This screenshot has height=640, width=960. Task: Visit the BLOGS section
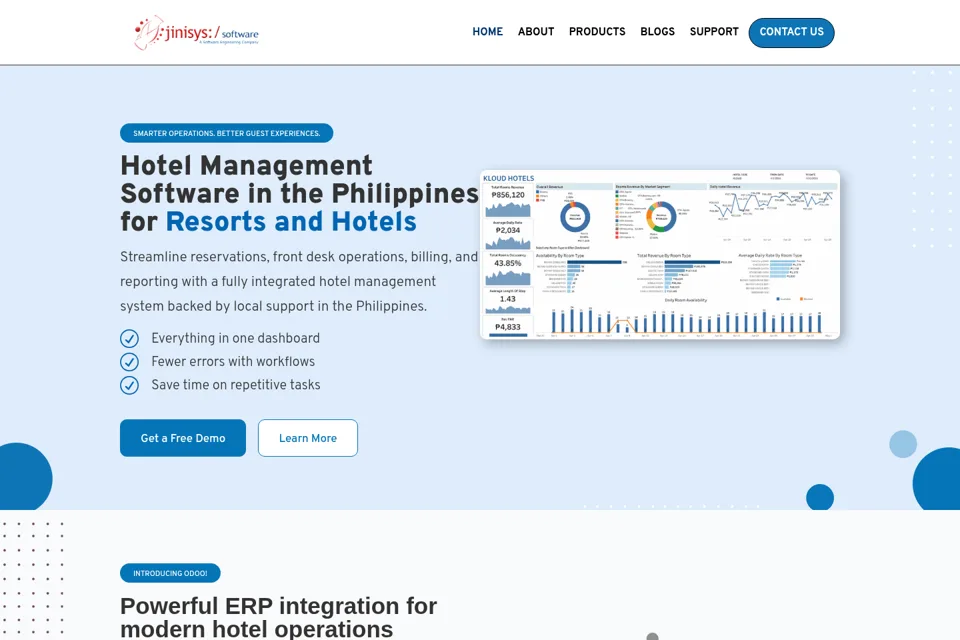click(658, 32)
